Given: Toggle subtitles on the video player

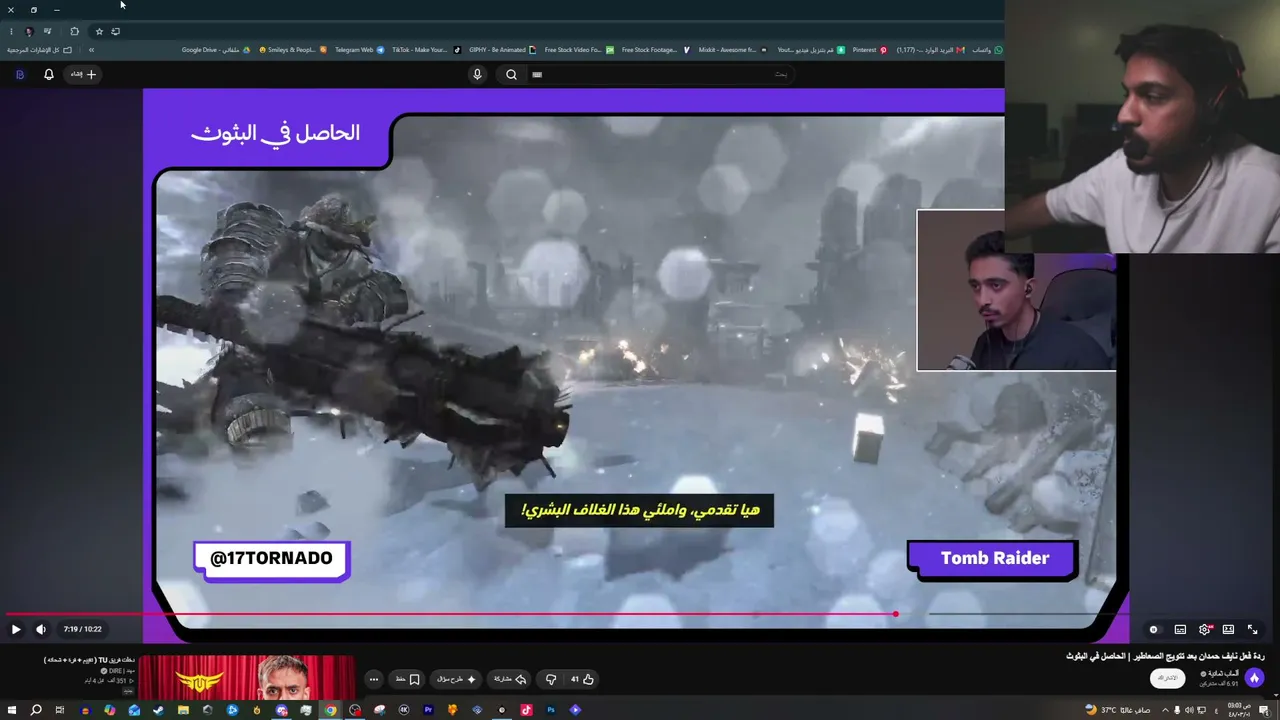Looking at the screenshot, I should (1180, 630).
